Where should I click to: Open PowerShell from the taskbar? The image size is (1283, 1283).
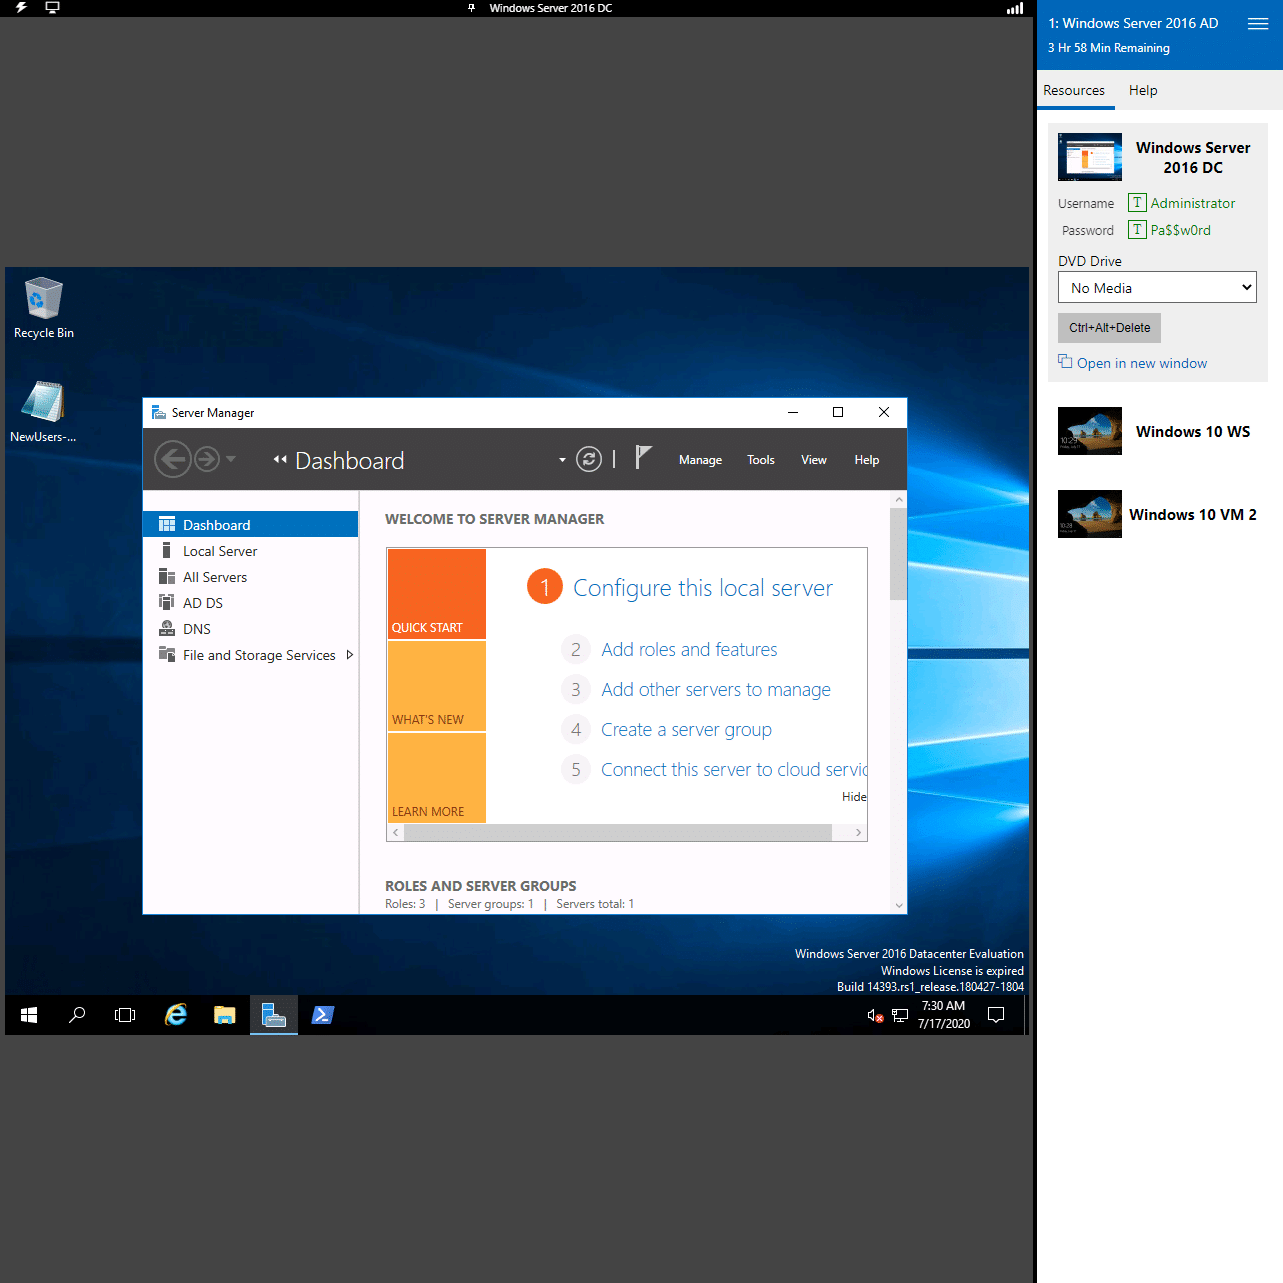click(x=322, y=1015)
